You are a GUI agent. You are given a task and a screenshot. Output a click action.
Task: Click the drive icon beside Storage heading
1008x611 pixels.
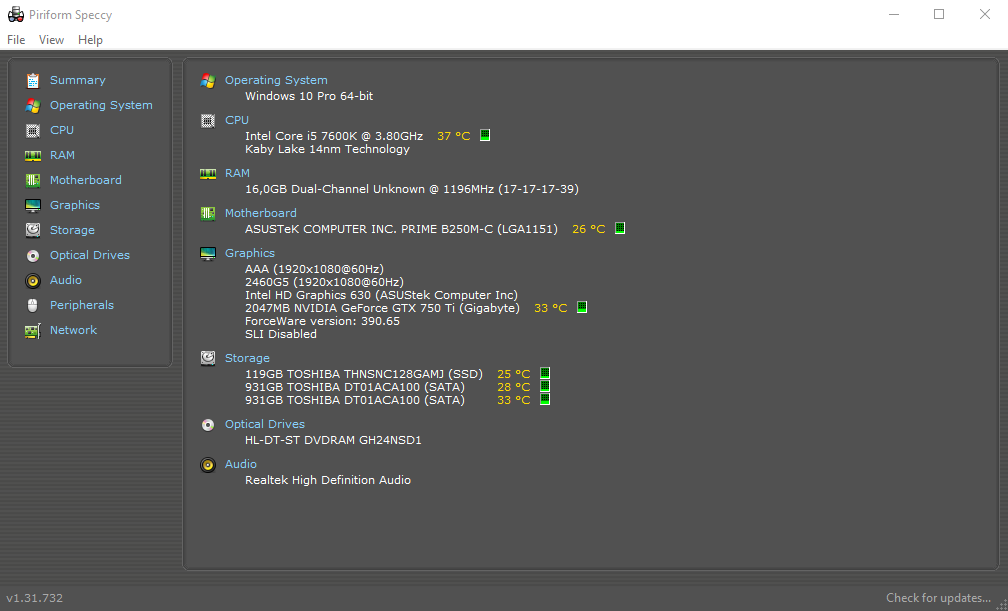tap(208, 358)
